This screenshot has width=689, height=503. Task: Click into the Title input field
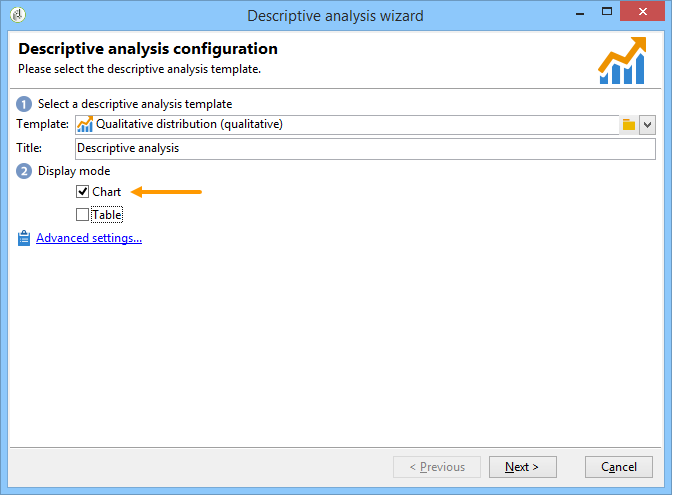point(365,149)
